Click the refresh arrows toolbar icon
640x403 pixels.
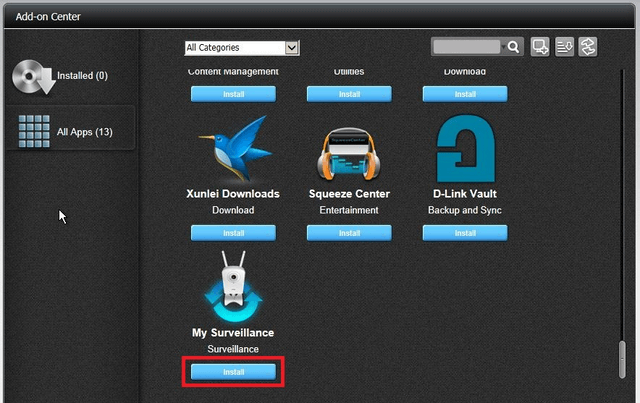(x=588, y=47)
